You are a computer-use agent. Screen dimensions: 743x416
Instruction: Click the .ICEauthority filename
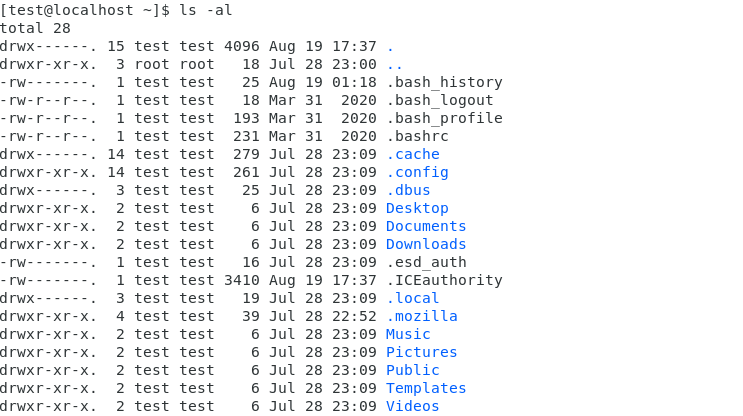tap(444, 280)
